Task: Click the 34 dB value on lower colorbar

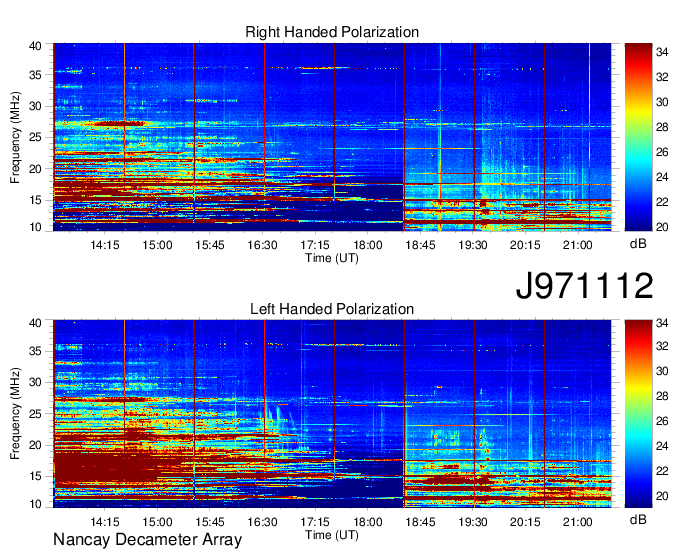Action: pos(662,323)
